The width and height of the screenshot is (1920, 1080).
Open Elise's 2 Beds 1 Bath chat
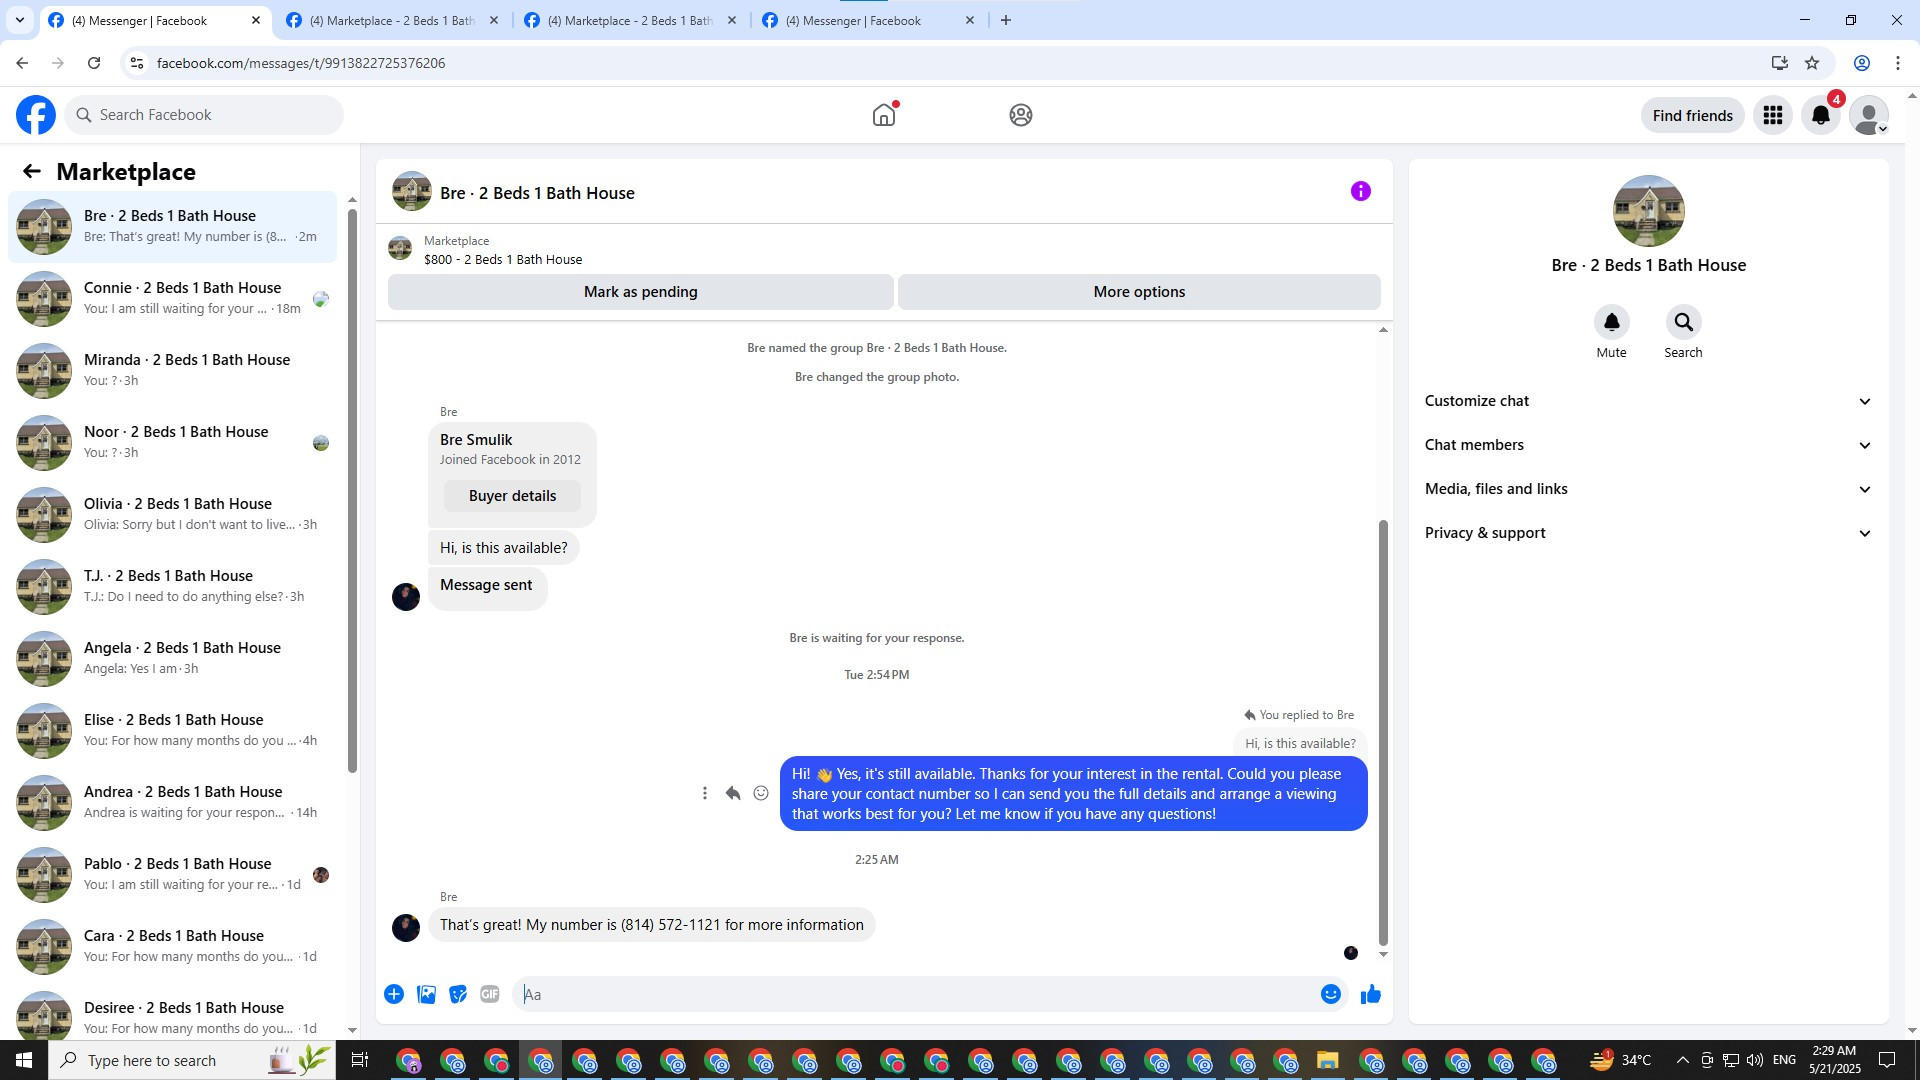[172, 731]
